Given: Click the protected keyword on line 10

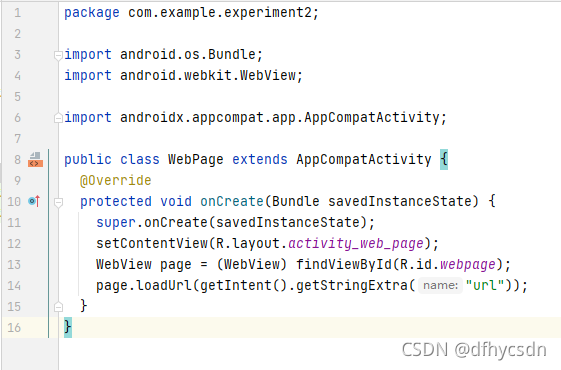Looking at the screenshot, I should (x=116, y=201).
